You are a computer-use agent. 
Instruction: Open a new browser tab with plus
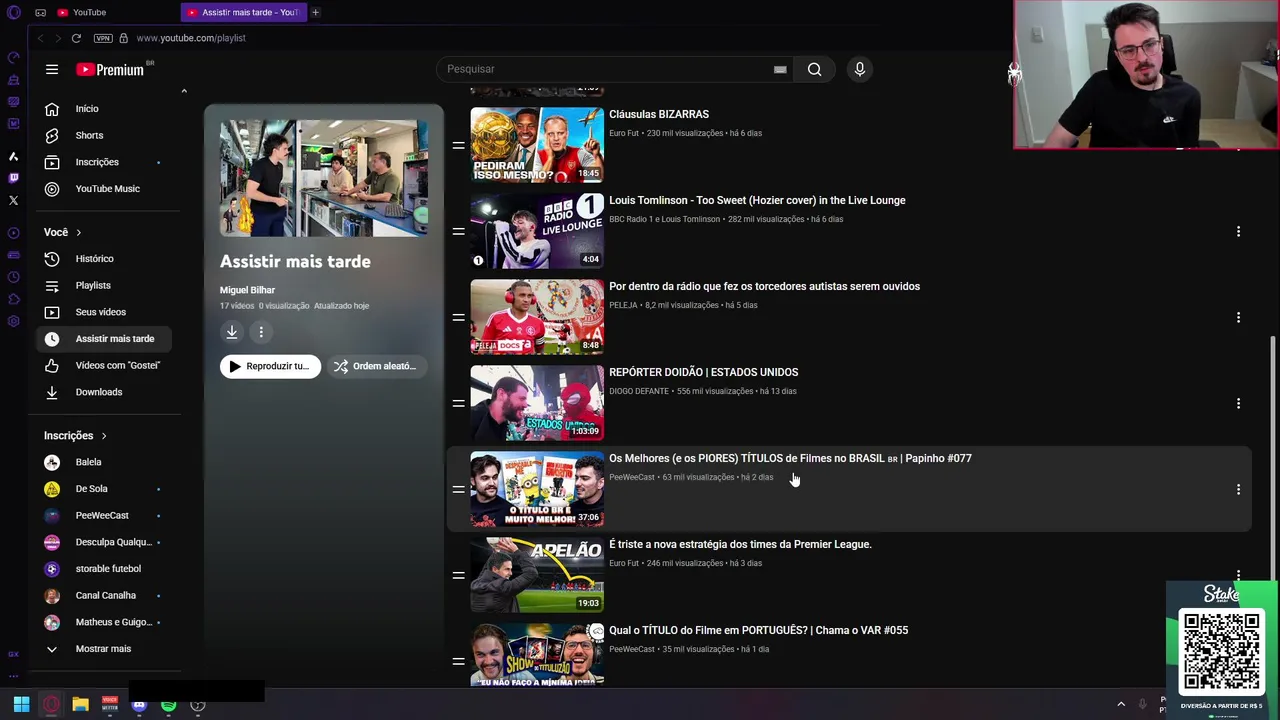(315, 12)
